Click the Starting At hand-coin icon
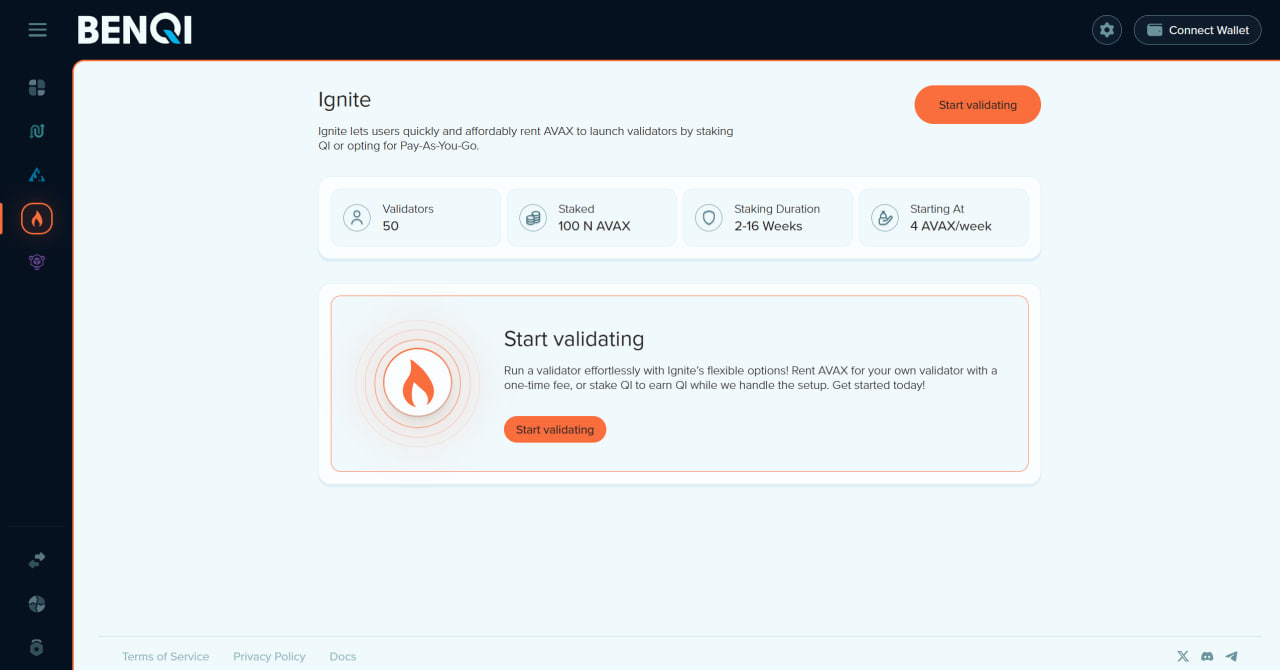 click(x=885, y=218)
